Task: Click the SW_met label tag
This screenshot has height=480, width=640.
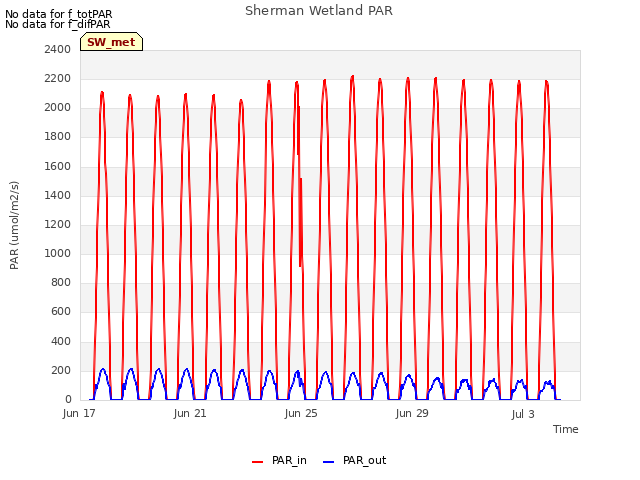Action: pyautogui.click(x=111, y=42)
